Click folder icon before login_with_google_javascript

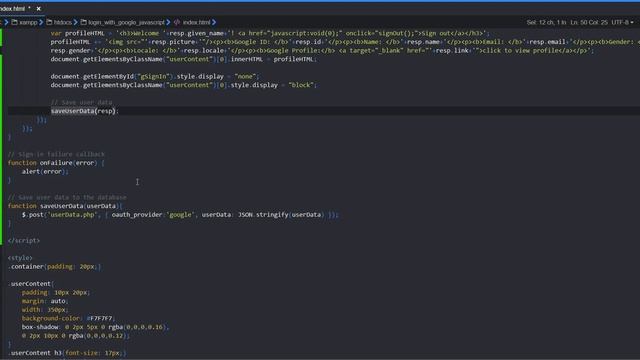pyautogui.click(x=84, y=22)
